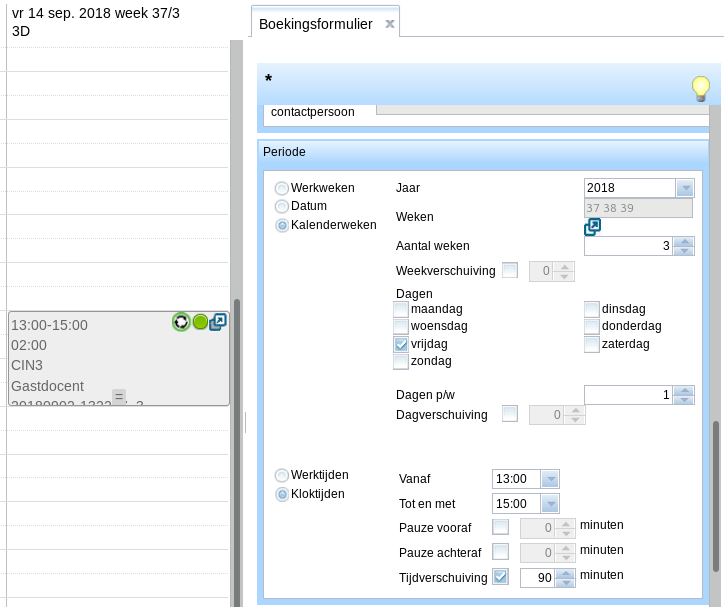Click the Aantal weken value field

(628, 246)
